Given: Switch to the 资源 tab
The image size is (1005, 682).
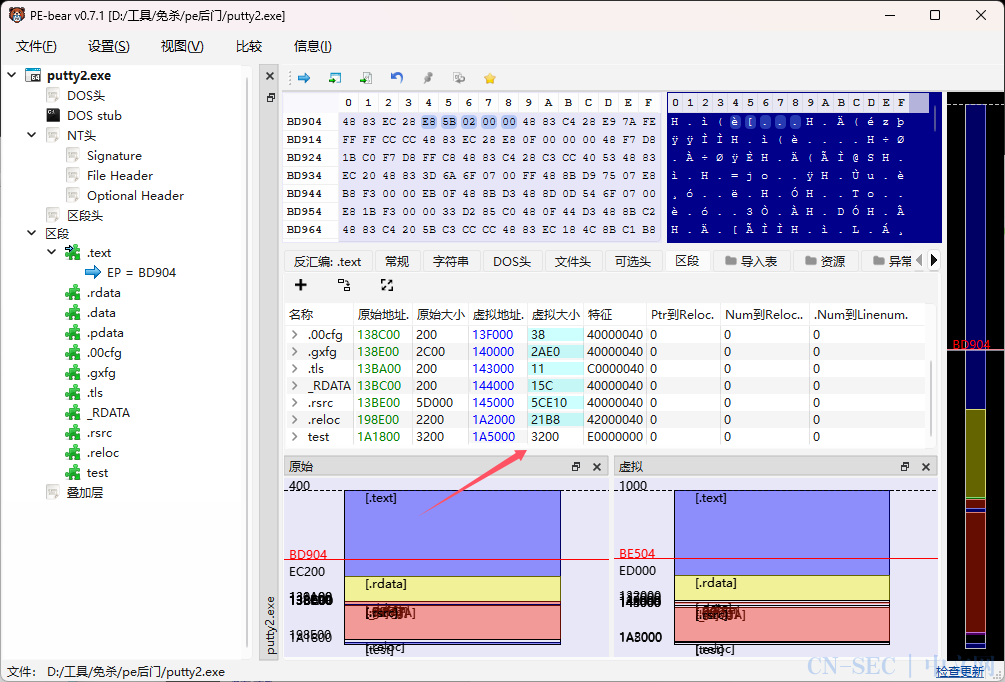Looking at the screenshot, I should tap(826, 261).
